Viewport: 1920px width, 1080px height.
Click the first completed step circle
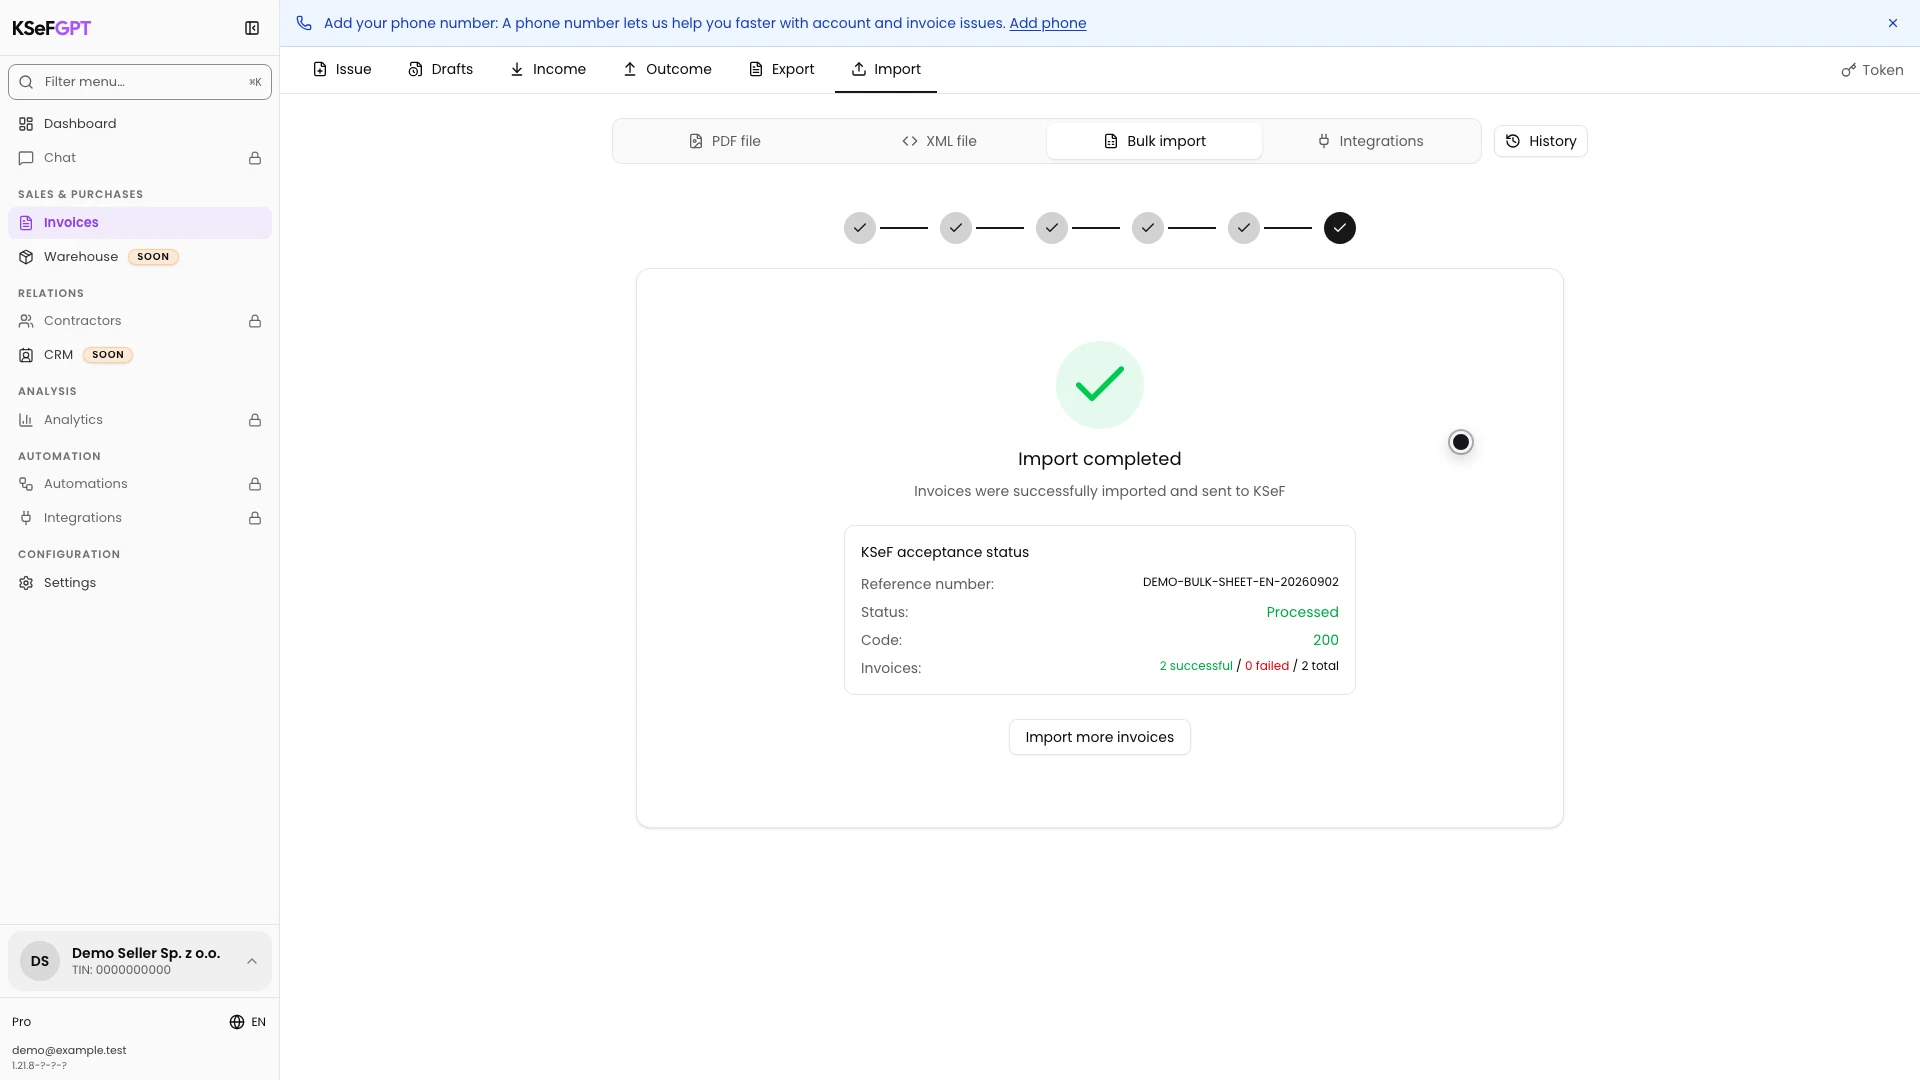point(860,228)
